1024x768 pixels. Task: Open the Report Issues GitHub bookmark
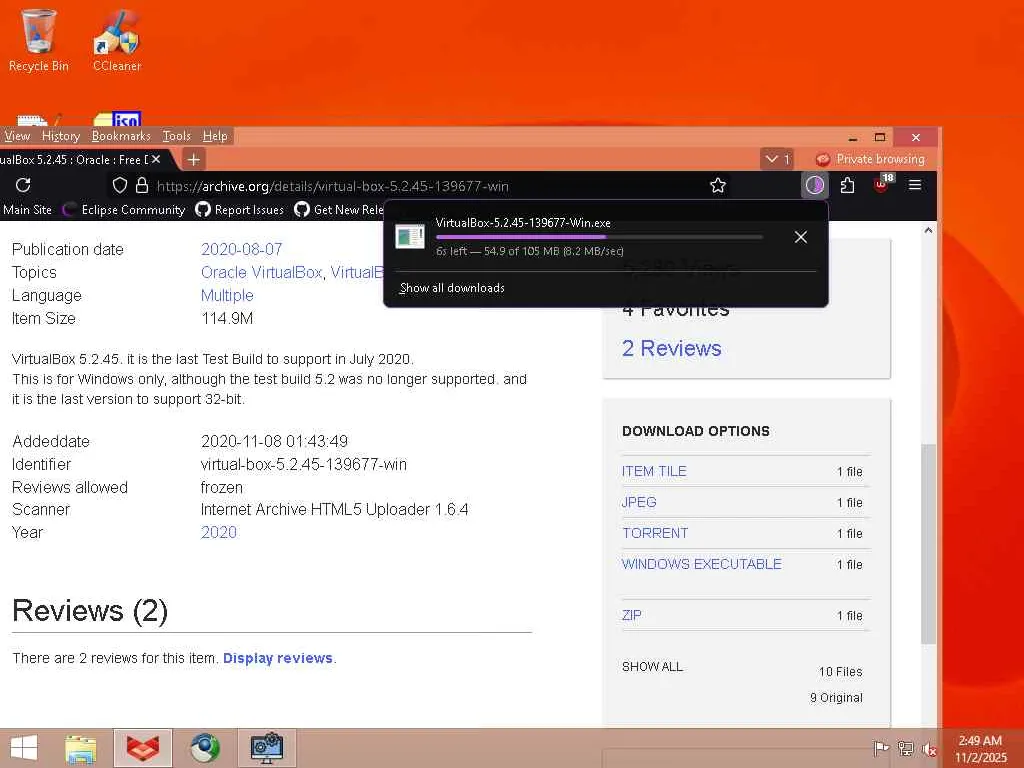[x=240, y=210]
